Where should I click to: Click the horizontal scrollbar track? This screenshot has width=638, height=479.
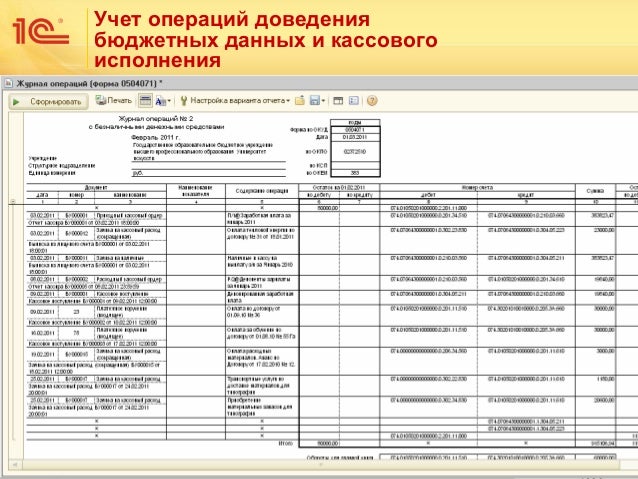pyautogui.click(x=321, y=464)
